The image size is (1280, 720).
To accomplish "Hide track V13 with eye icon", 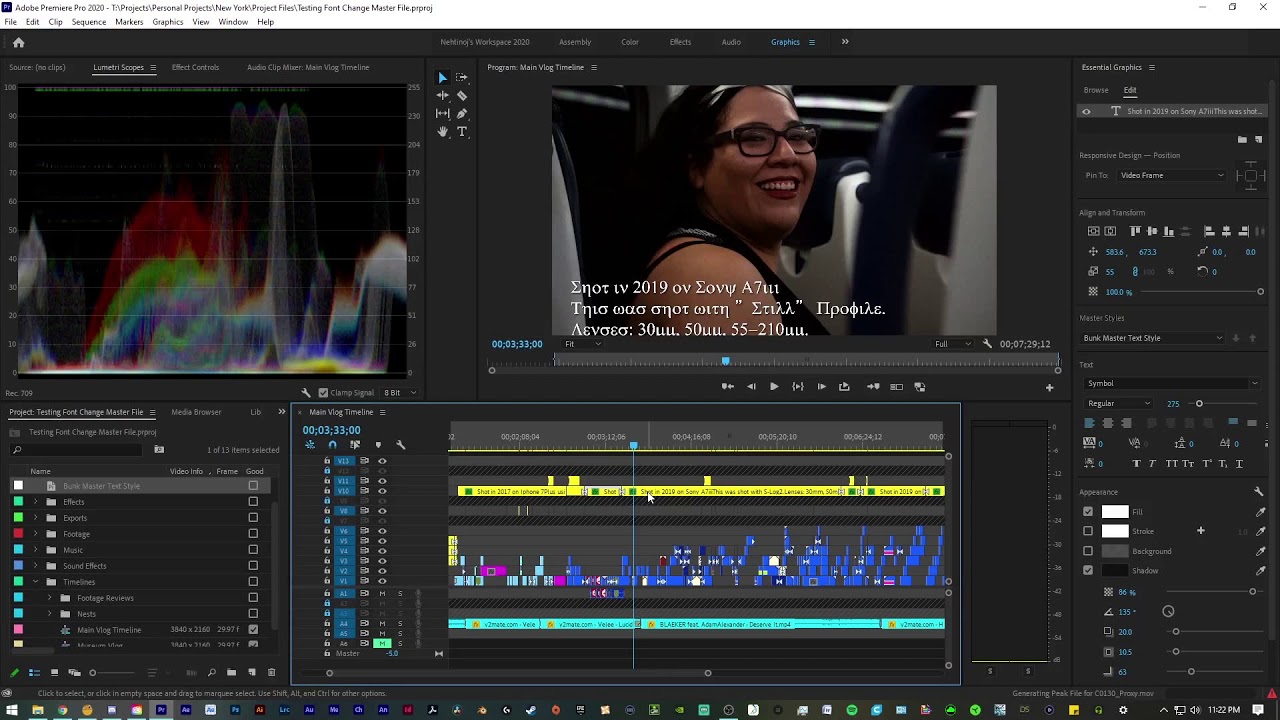I will click(382, 461).
